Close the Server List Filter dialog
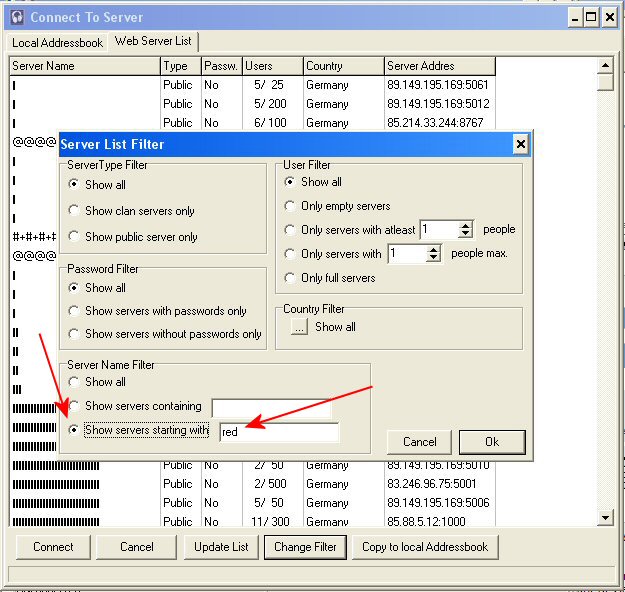 tap(520, 144)
